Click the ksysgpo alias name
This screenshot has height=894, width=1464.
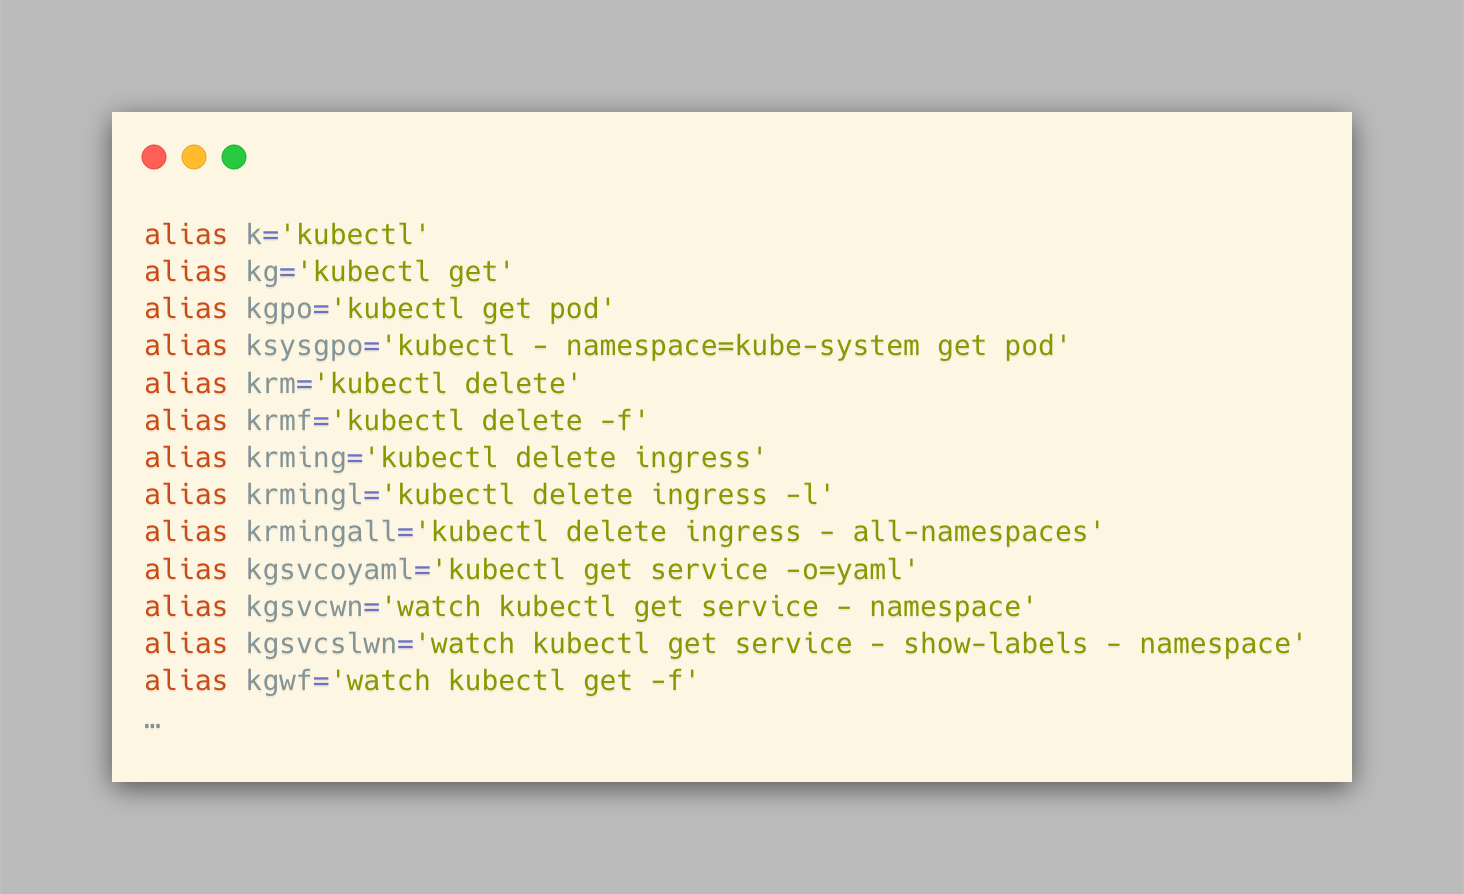click(304, 346)
